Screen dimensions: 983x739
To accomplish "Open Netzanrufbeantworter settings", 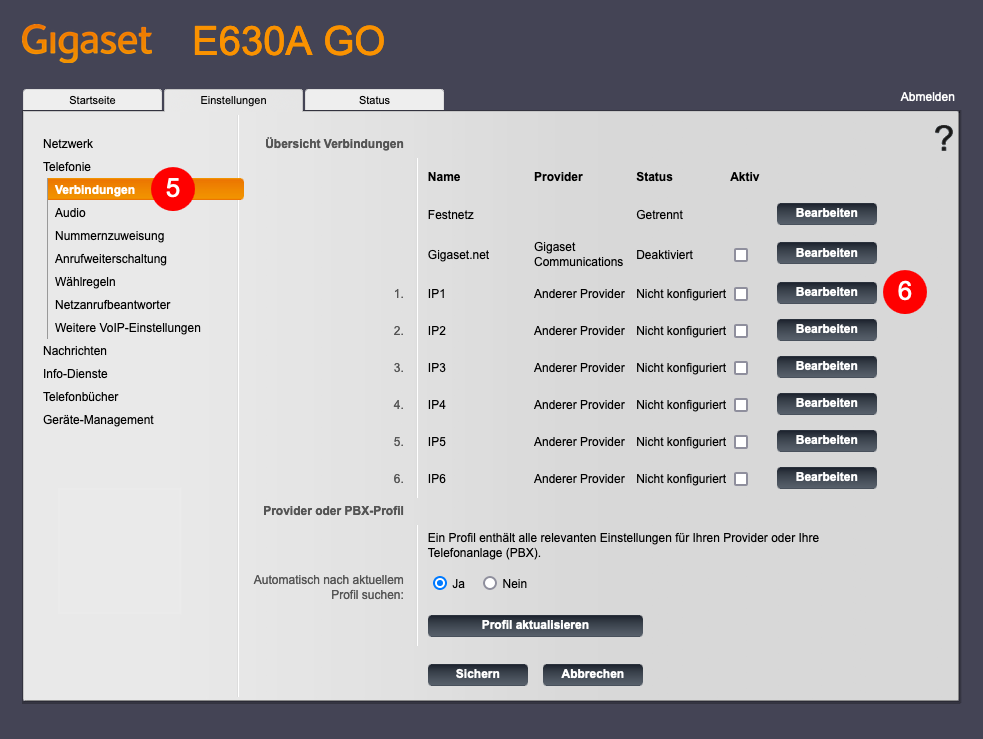I will pos(113,305).
